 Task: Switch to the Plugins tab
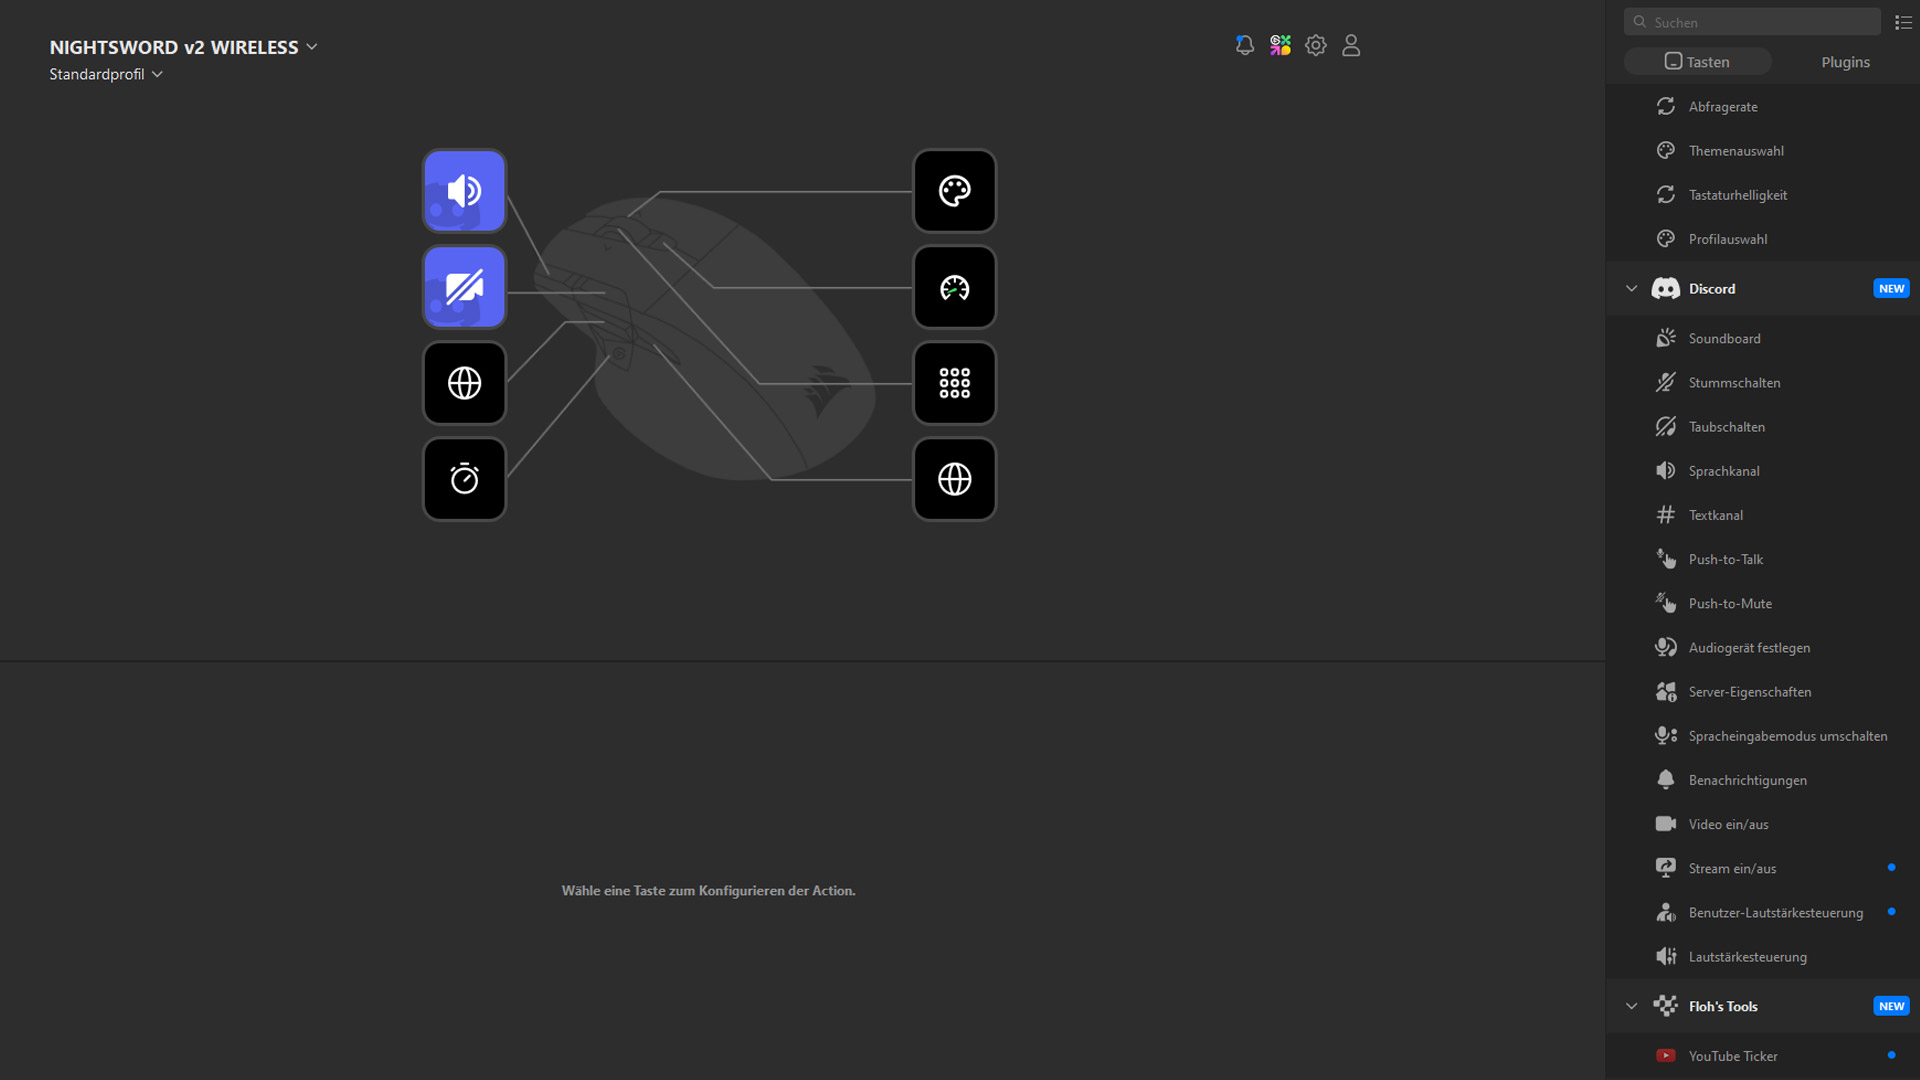point(1845,62)
